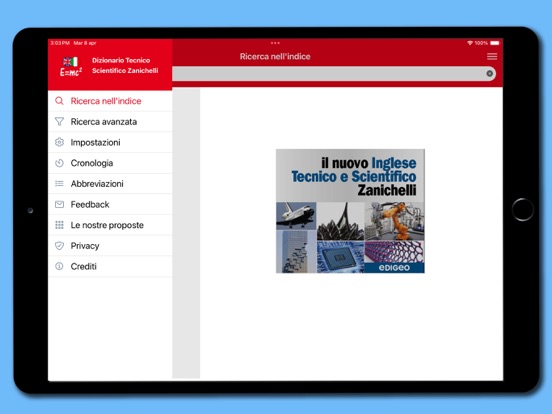The height and width of the screenshot is (414, 552).
Task: Open the Crediti entry
Action: coord(110,266)
